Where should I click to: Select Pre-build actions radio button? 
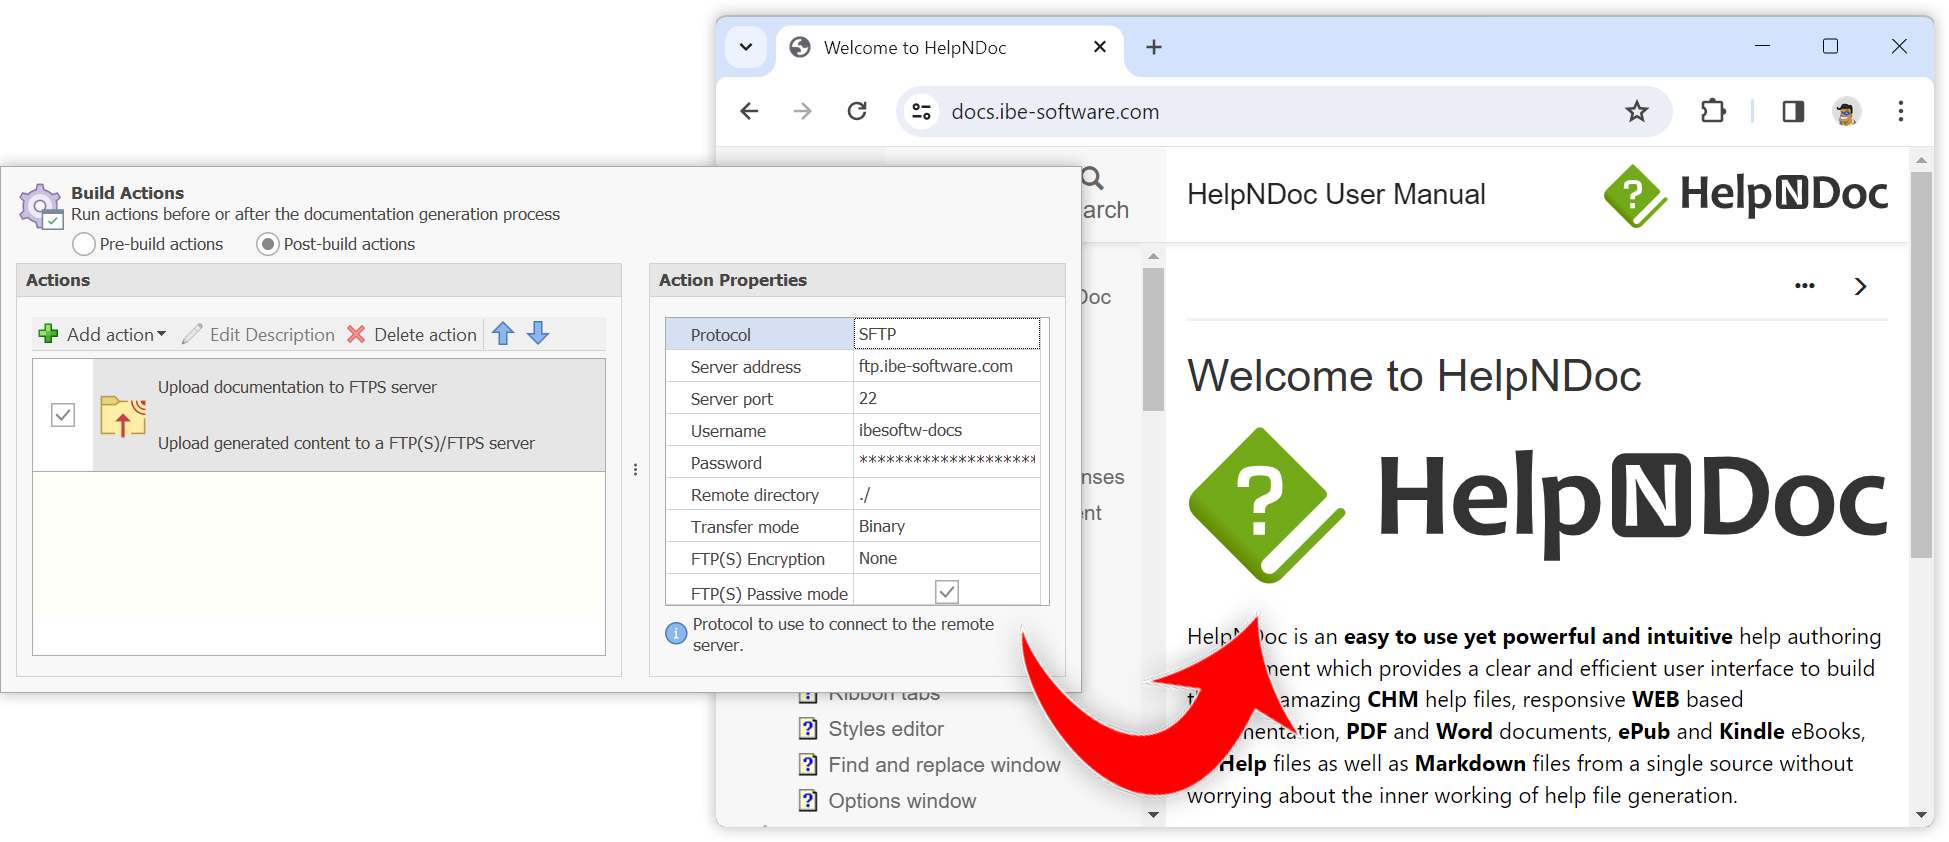tap(84, 244)
